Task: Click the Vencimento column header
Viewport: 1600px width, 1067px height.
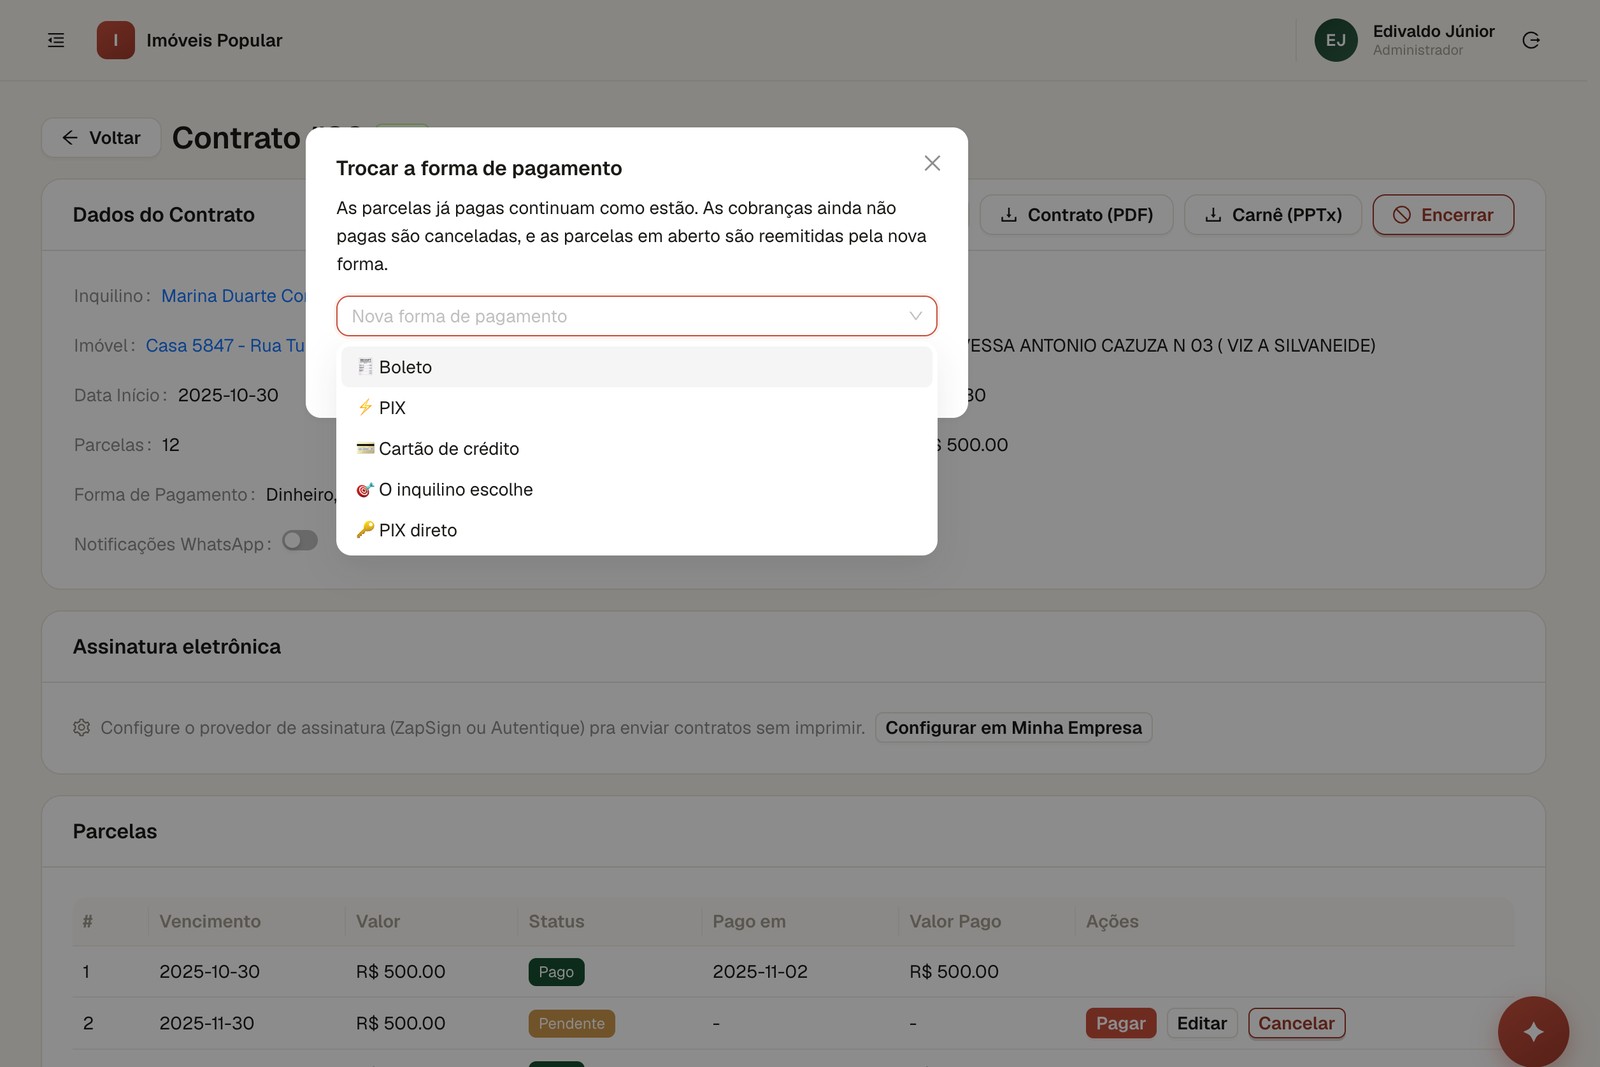Action: point(210,921)
